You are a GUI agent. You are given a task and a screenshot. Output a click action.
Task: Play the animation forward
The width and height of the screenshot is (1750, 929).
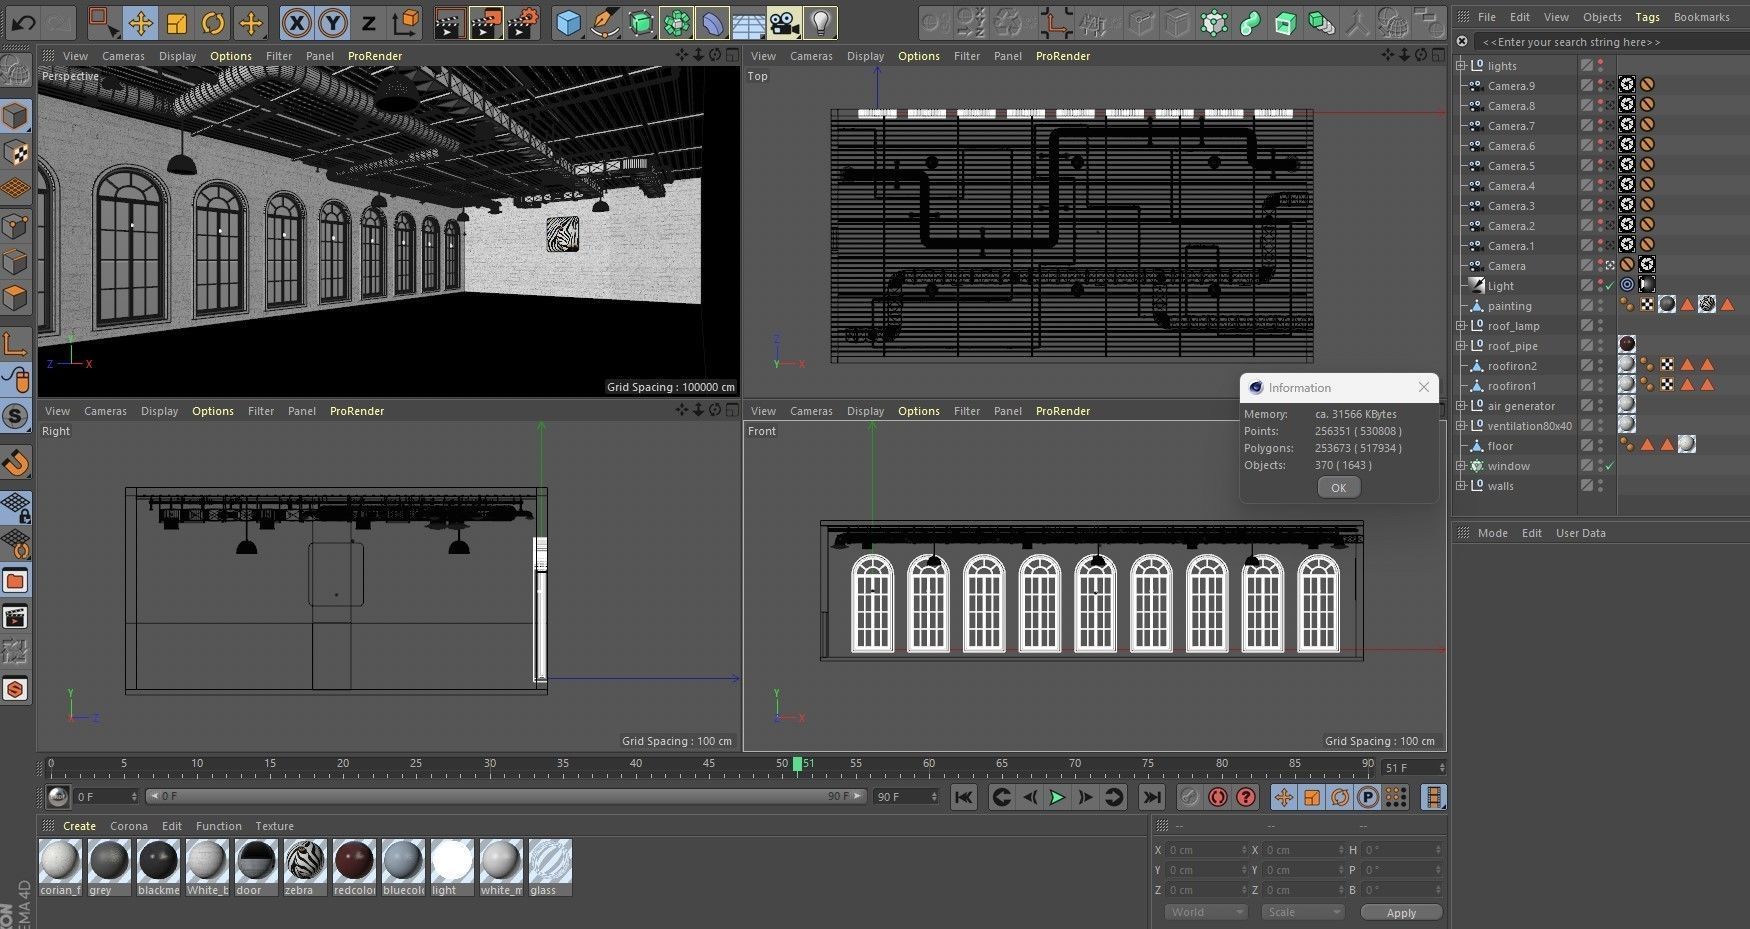1057,797
